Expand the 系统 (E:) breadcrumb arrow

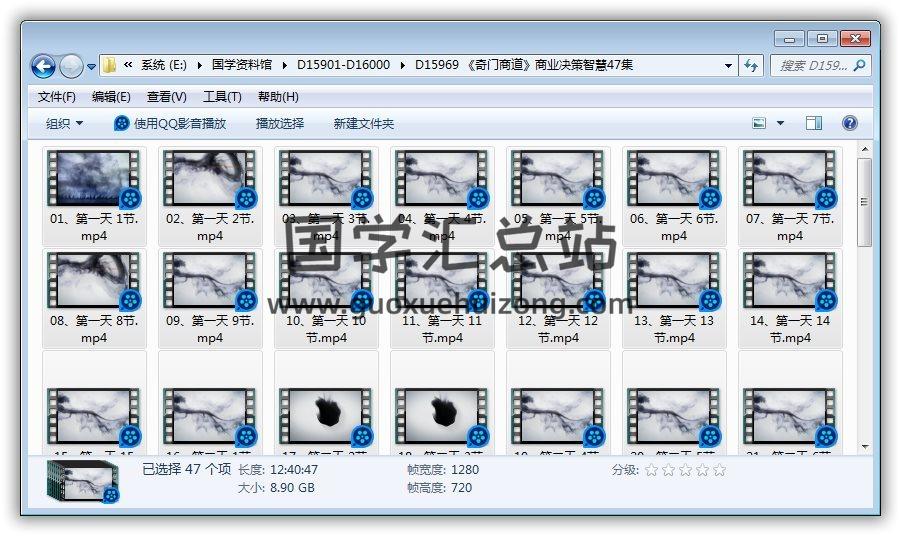tap(199, 65)
